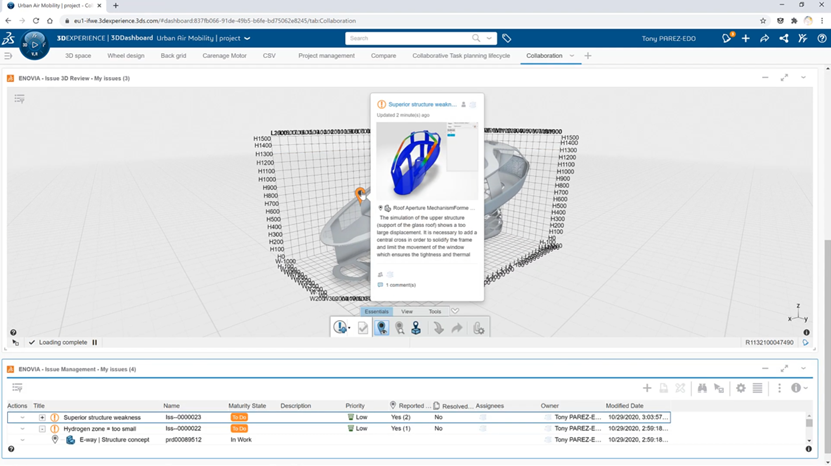This screenshot has width=831, height=466.
Task: Open the Collaborative Task planning lifecycle tab
Action: pos(461,56)
